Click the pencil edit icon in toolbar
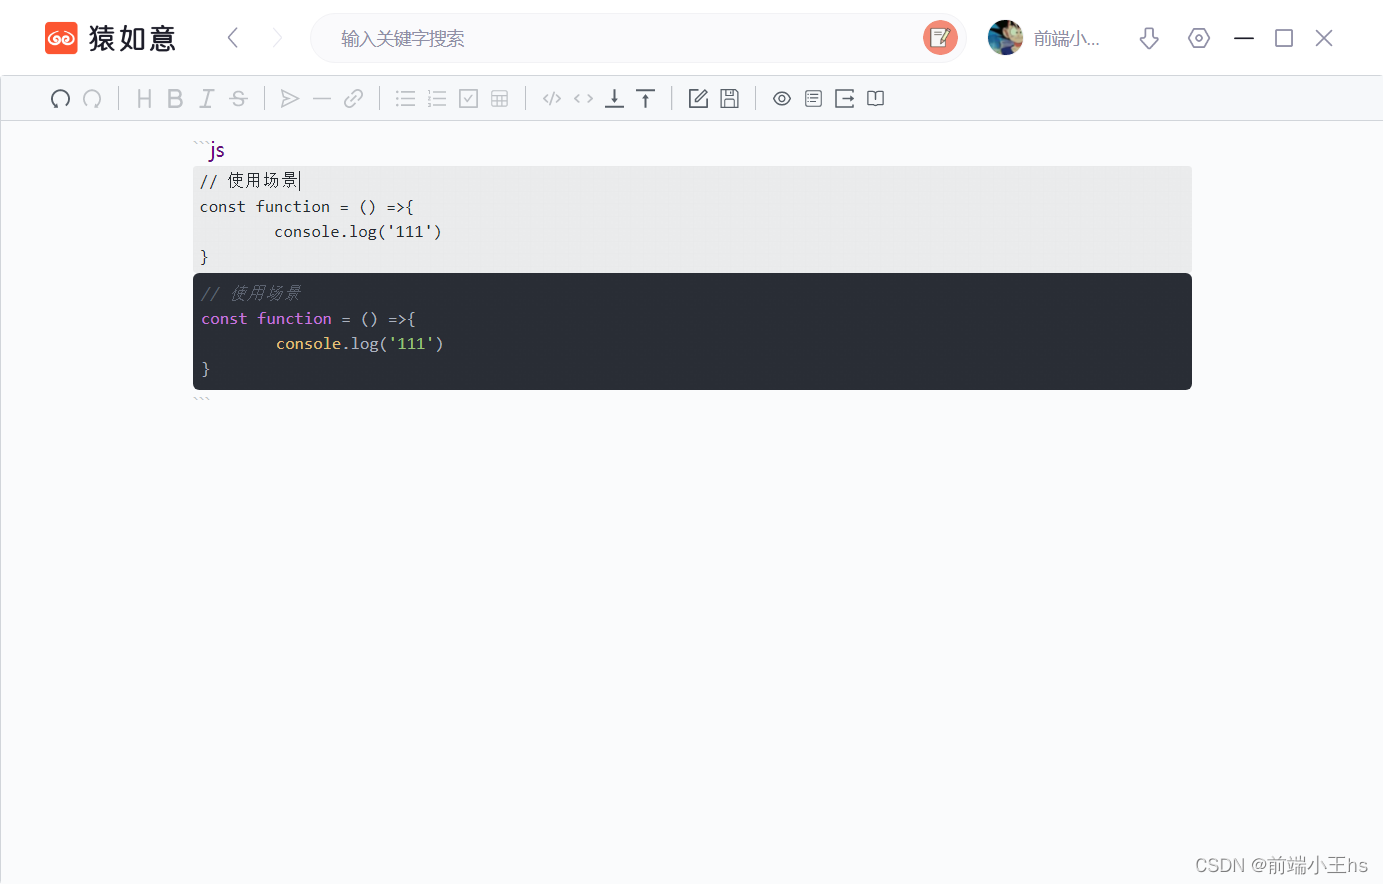This screenshot has height=884, width=1383. coord(698,98)
